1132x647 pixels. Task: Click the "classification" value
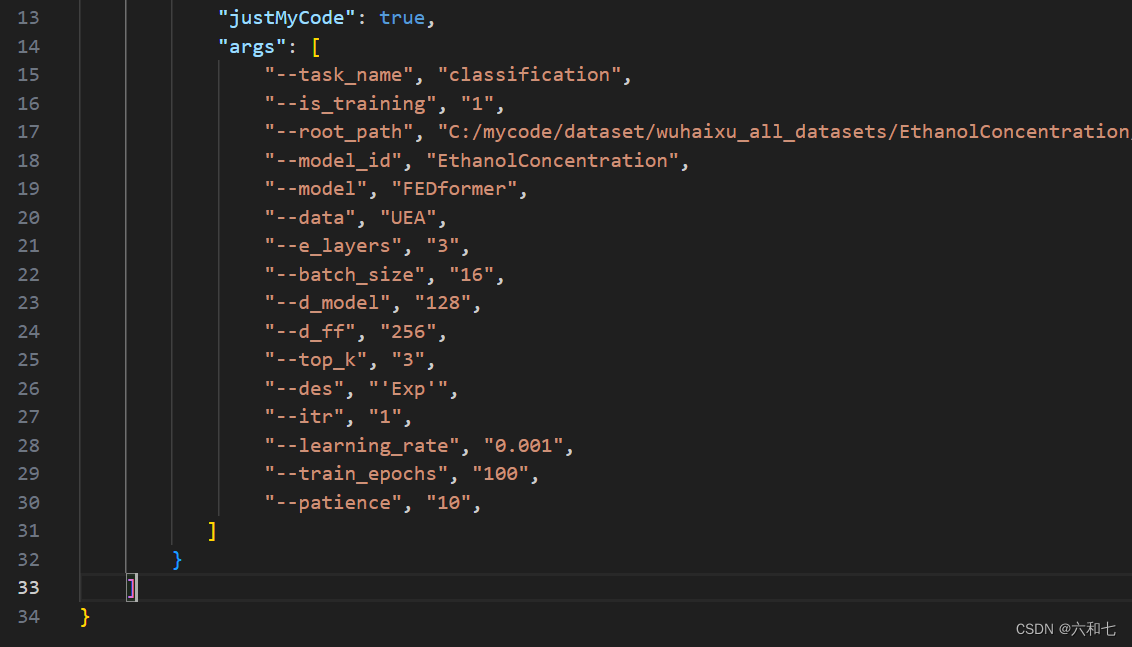click(529, 75)
